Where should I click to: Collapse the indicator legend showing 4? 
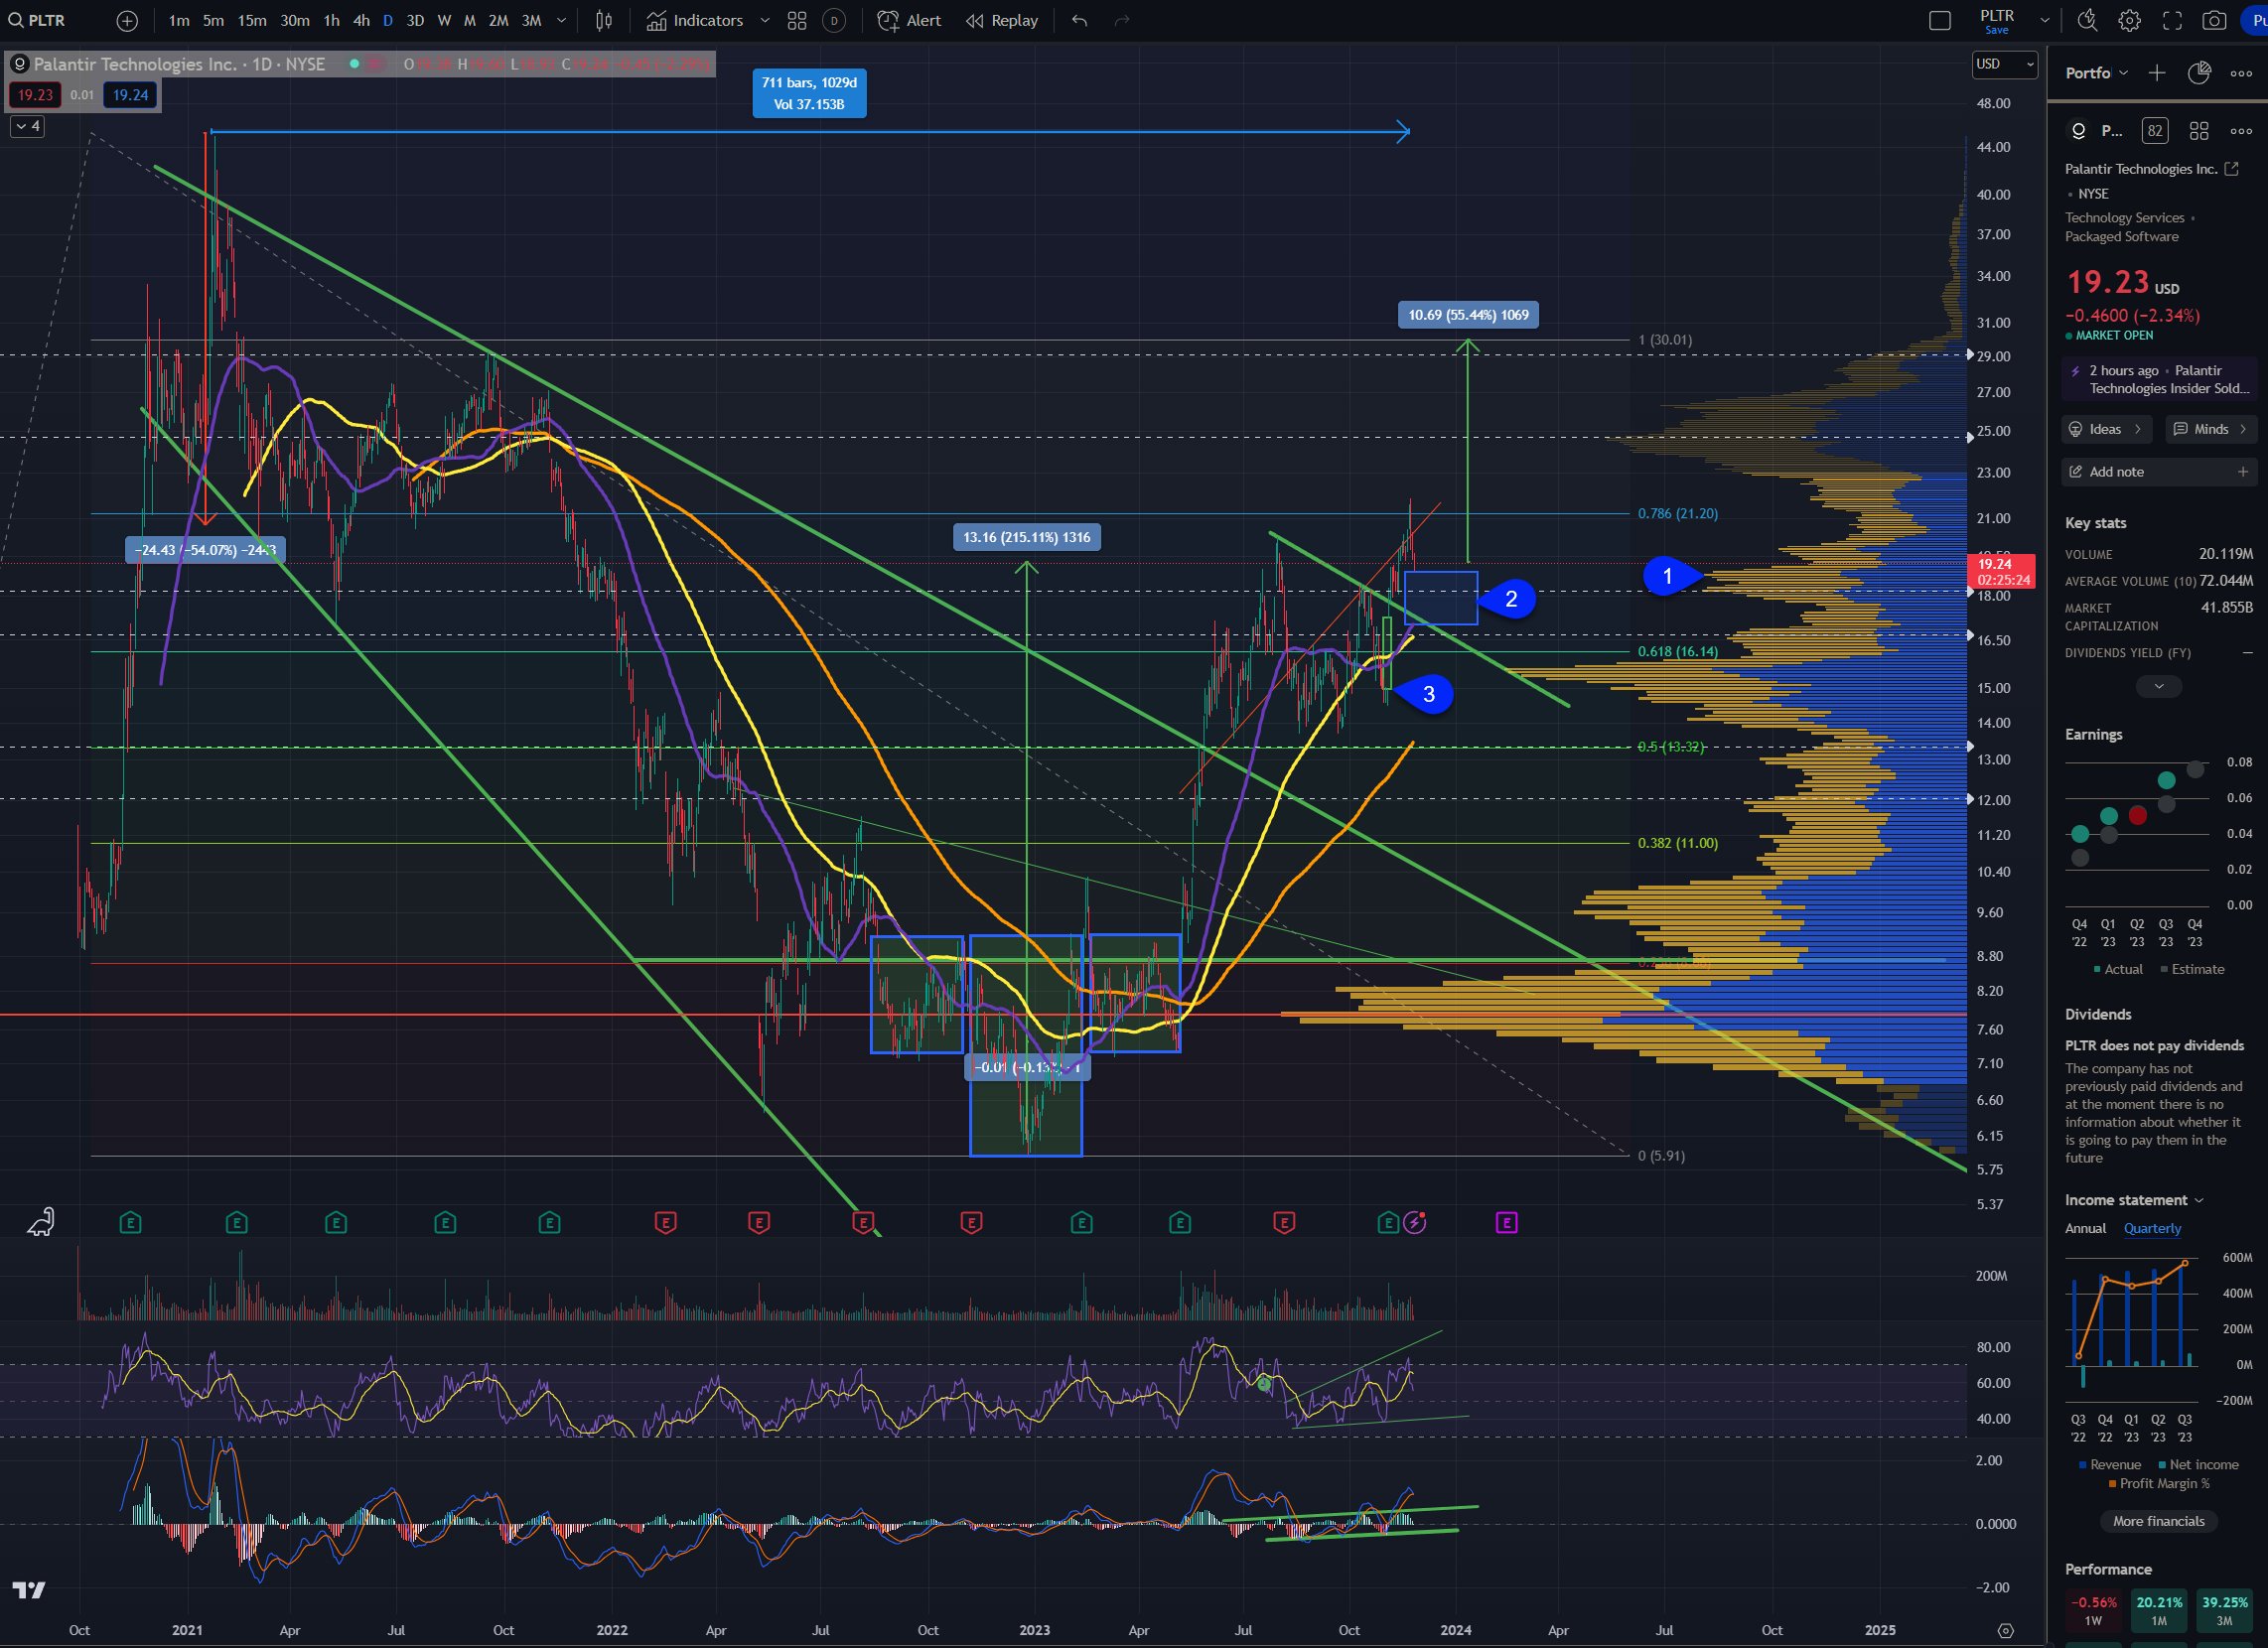27,126
